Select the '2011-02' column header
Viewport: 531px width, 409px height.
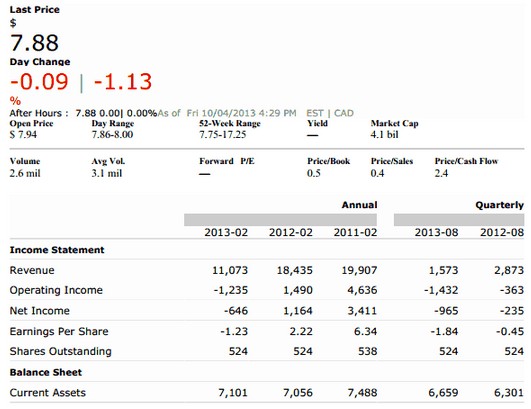pos(355,233)
